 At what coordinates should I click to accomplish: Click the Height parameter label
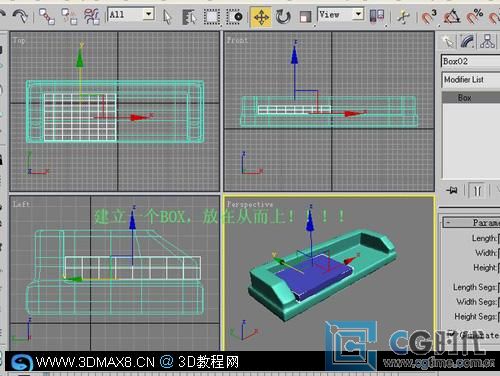tap(485, 267)
